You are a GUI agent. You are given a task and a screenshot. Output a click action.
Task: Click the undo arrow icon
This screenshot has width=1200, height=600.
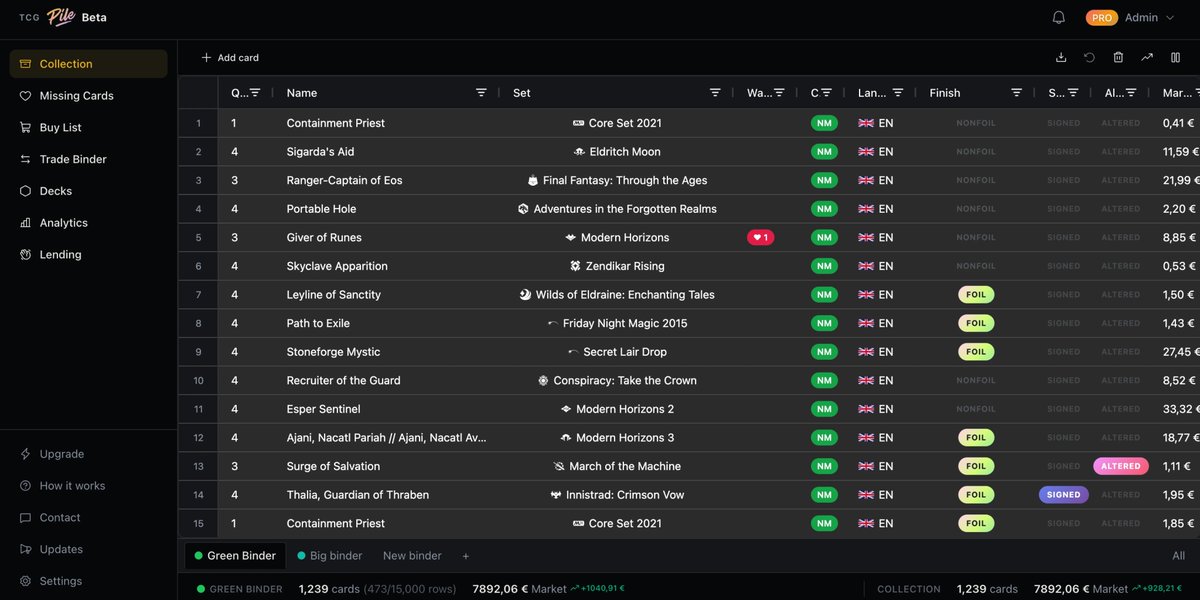(1089, 57)
